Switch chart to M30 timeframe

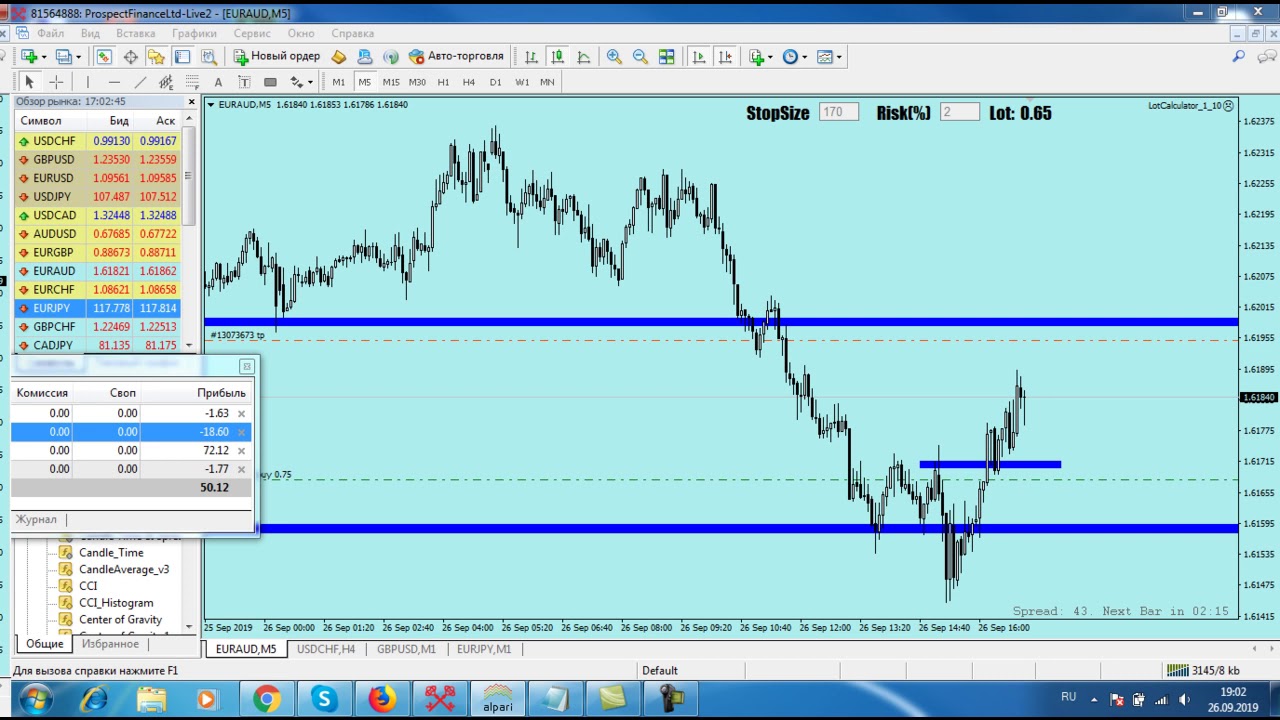pyautogui.click(x=417, y=82)
